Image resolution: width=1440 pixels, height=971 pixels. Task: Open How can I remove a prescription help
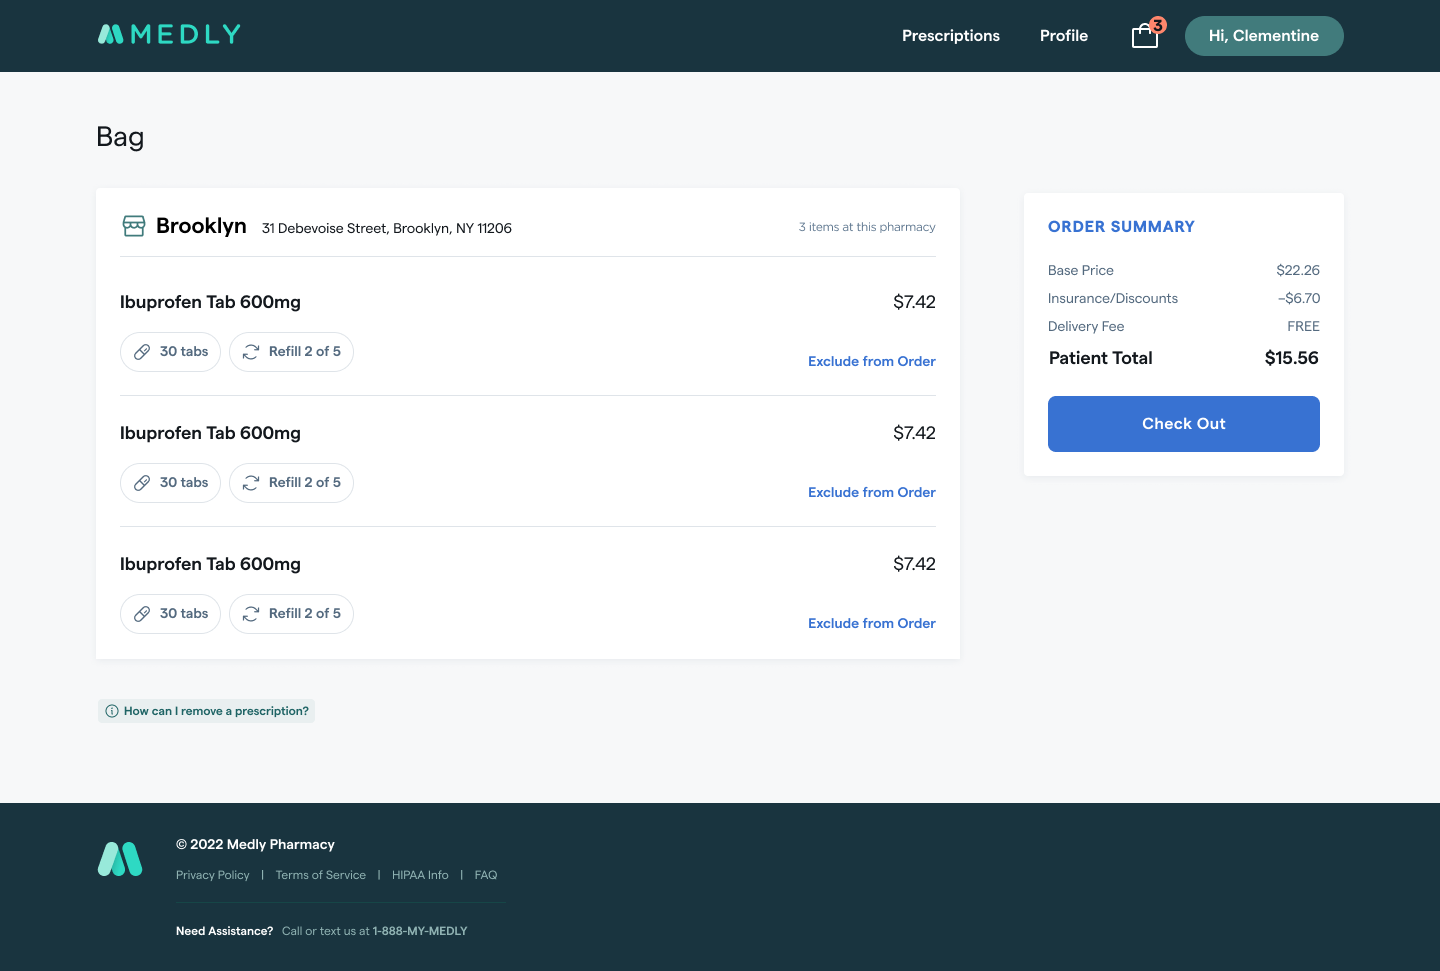[x=216, y=711]
